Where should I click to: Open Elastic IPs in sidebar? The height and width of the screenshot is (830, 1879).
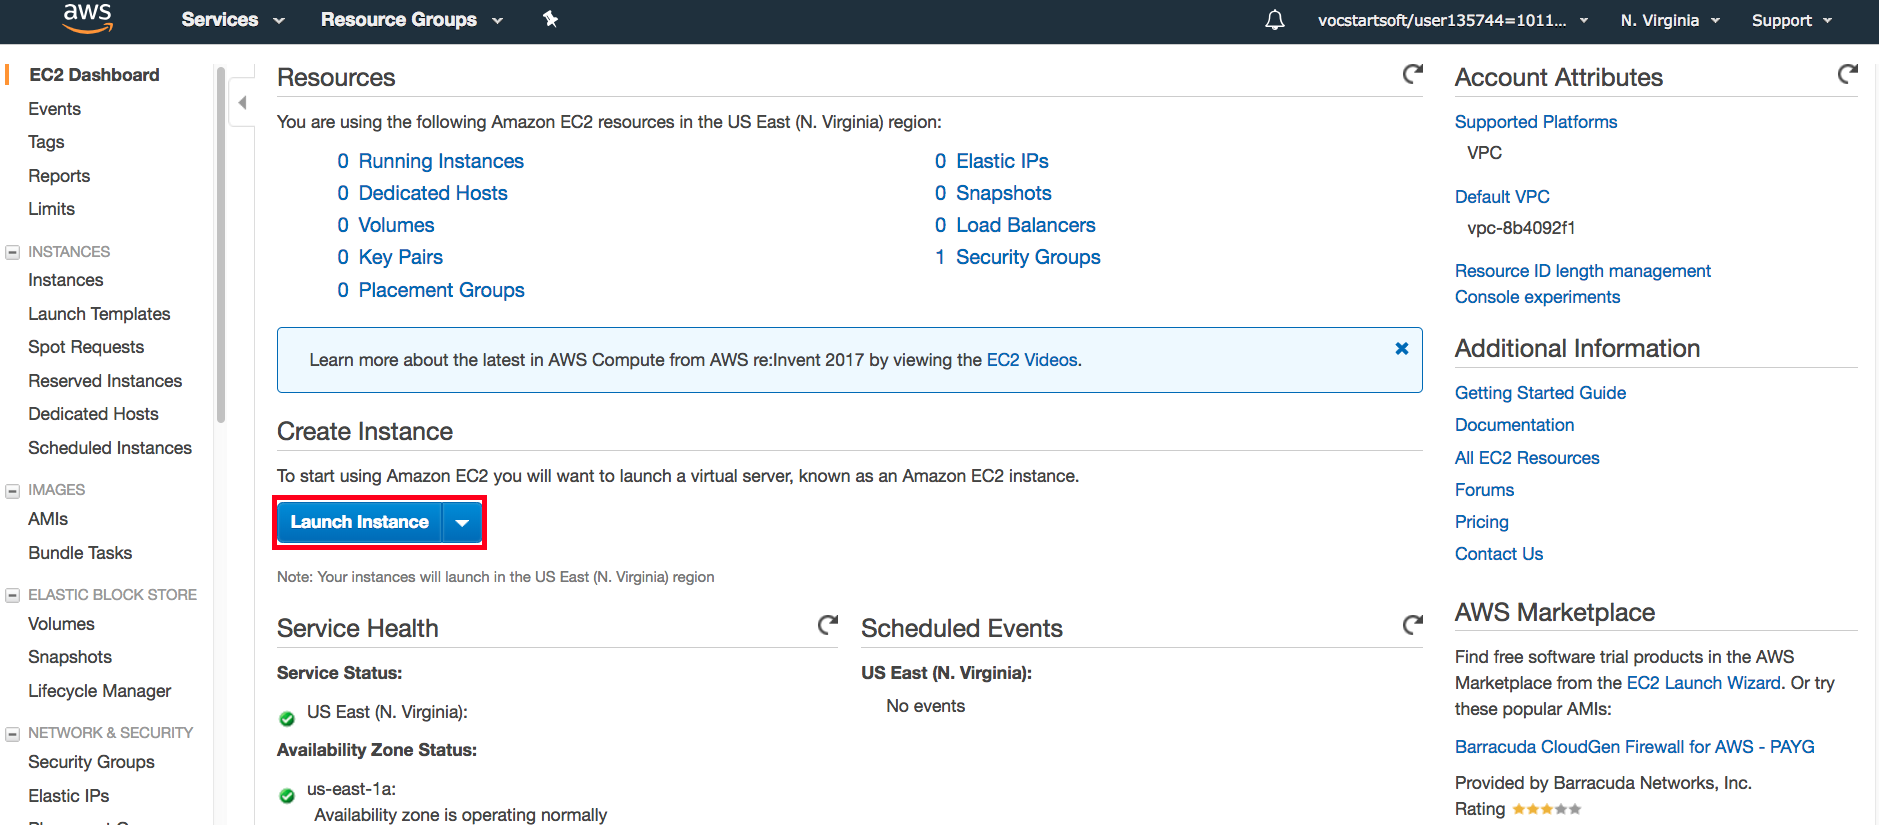(x=68, y=796)
